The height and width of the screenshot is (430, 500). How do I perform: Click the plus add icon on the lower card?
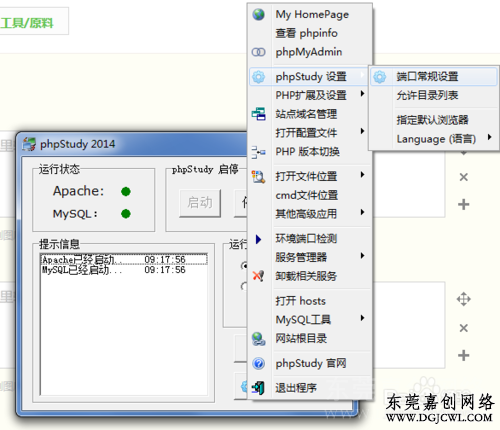(464, 355)
